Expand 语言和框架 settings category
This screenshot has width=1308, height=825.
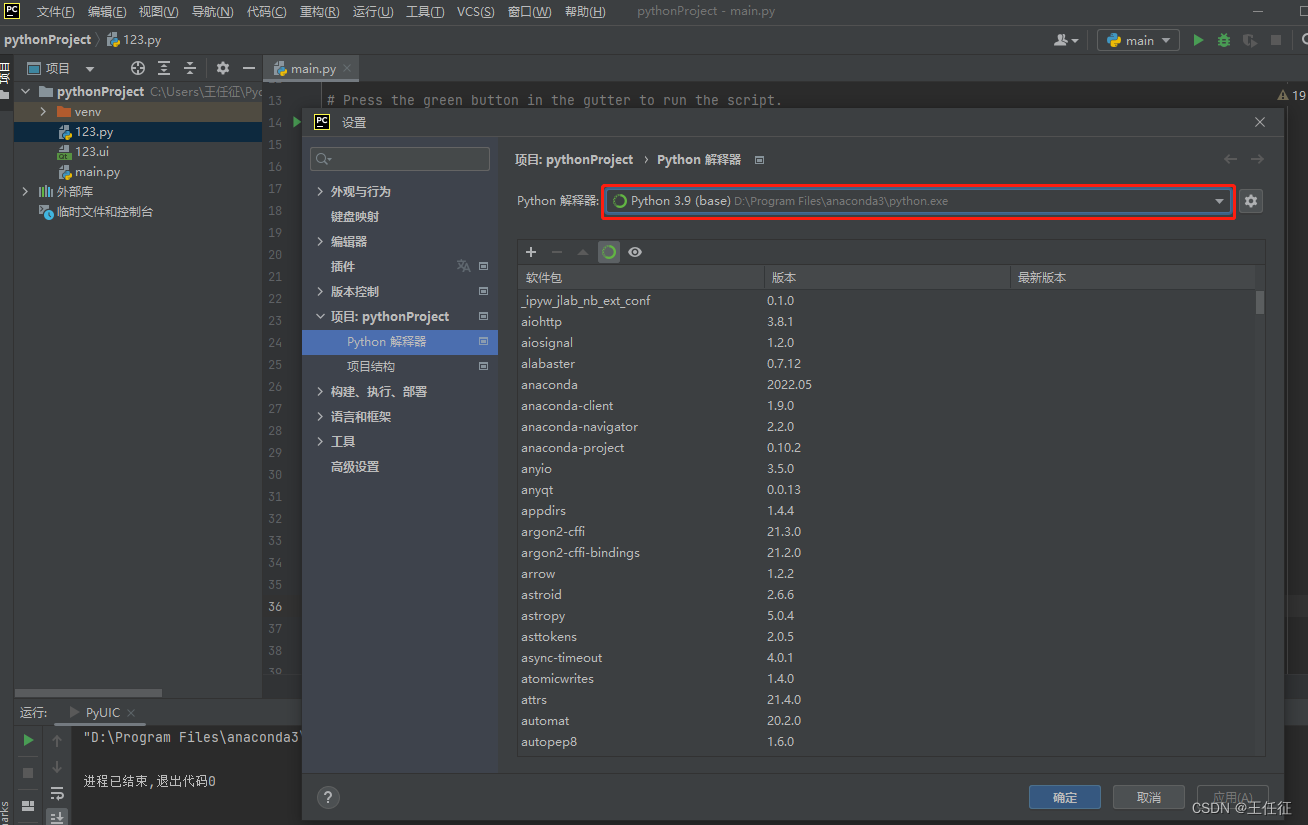320,416
